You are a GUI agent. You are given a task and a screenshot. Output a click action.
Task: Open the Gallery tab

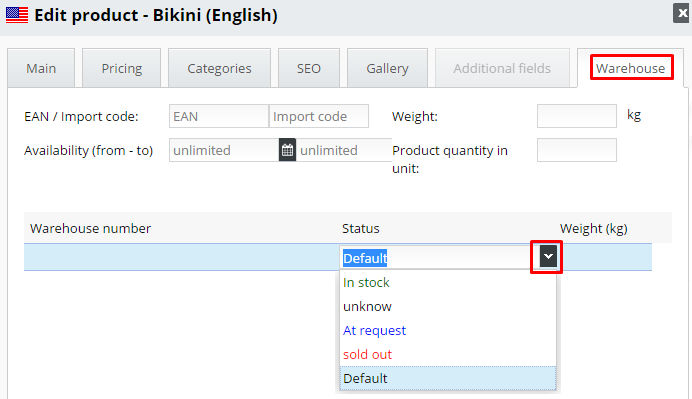pyautogui.click(x=387, y=68)
